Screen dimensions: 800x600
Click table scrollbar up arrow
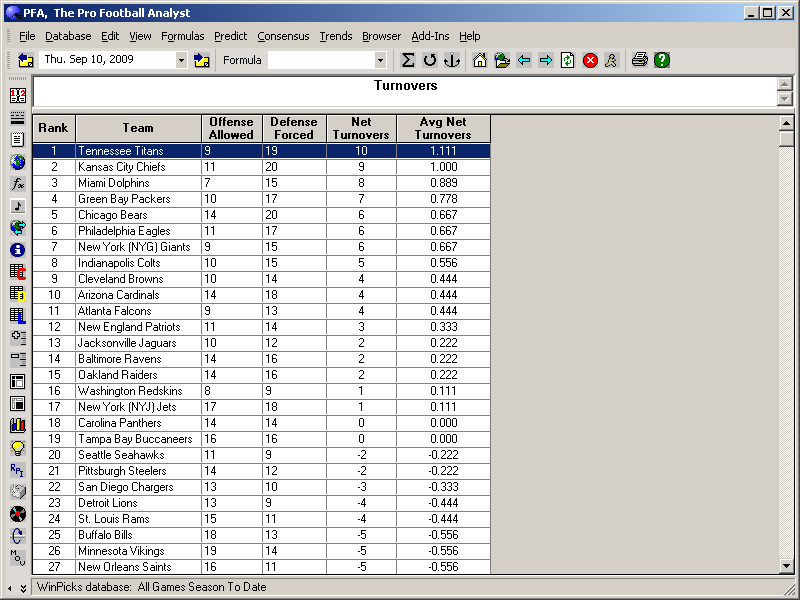[x=786, y=123]
